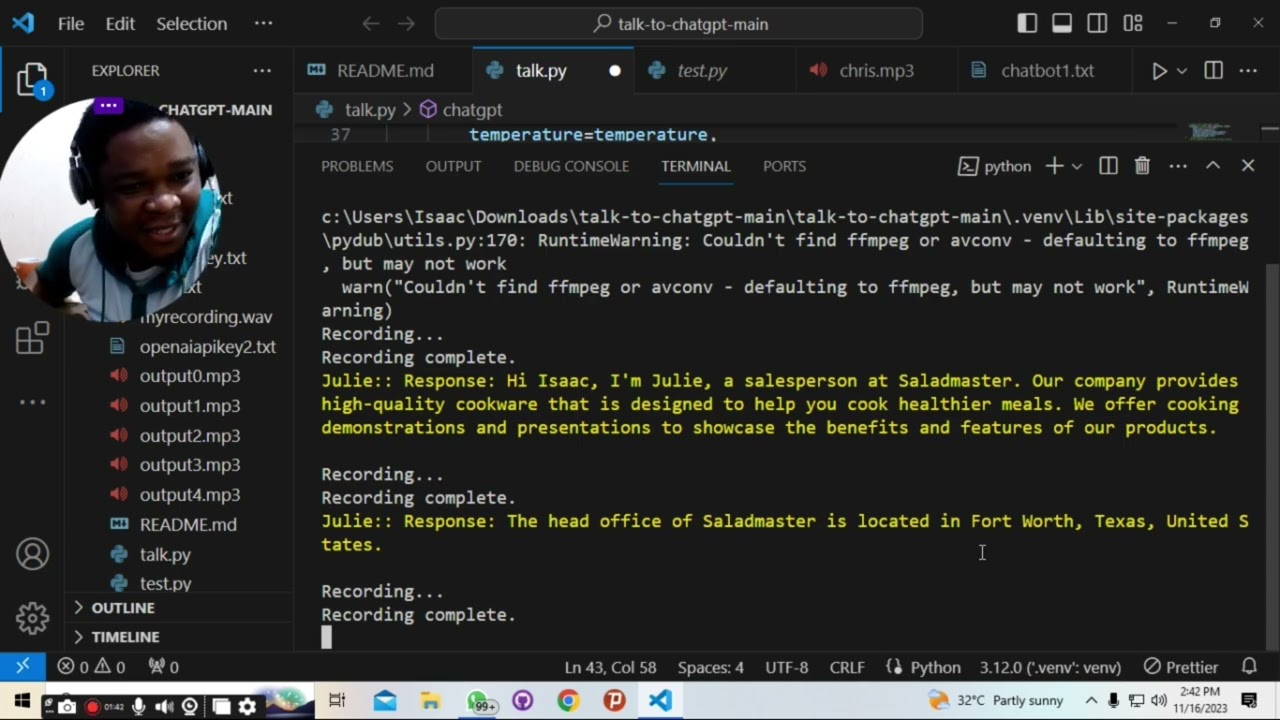The width and height of the screenshot is (1280, 720).
Task: Open the Windows Start menu
Action: [22, 702]
